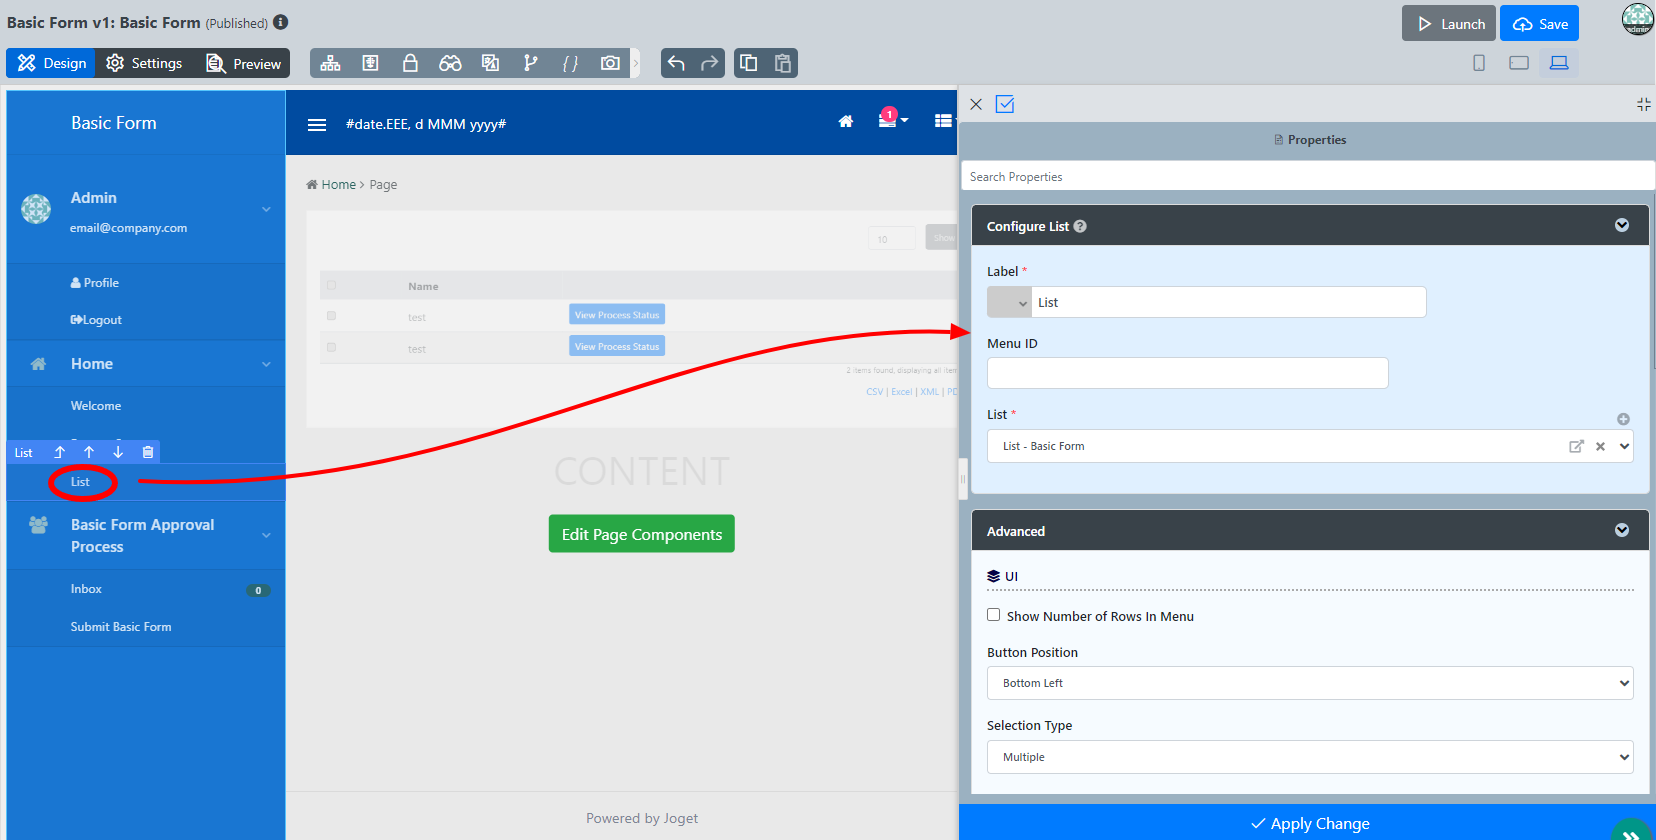This screenshot has height=840, width=1656.
Task: Move the List menu down with arrow
Action: pyautogui.click(x=118, y=452)
